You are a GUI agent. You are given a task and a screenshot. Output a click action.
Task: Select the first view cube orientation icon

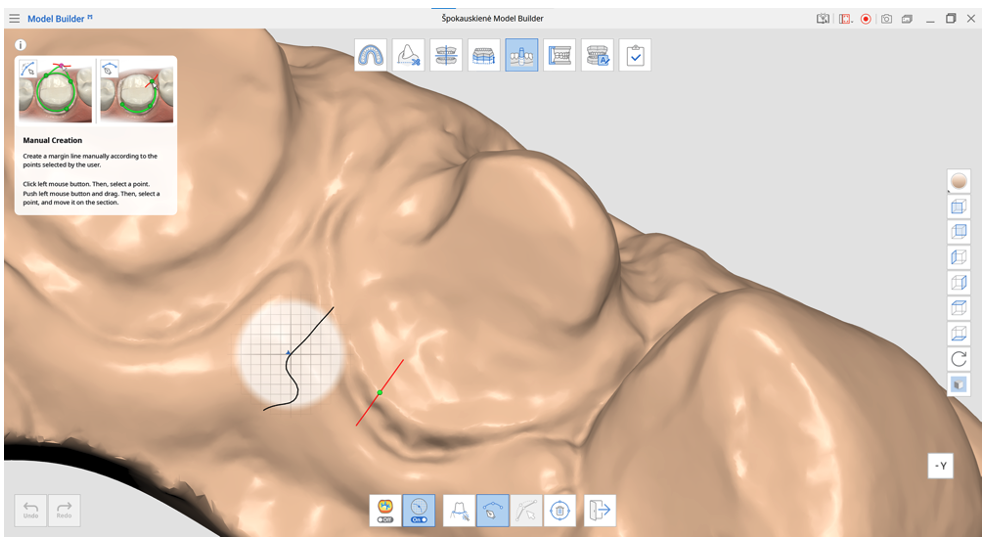959,207
